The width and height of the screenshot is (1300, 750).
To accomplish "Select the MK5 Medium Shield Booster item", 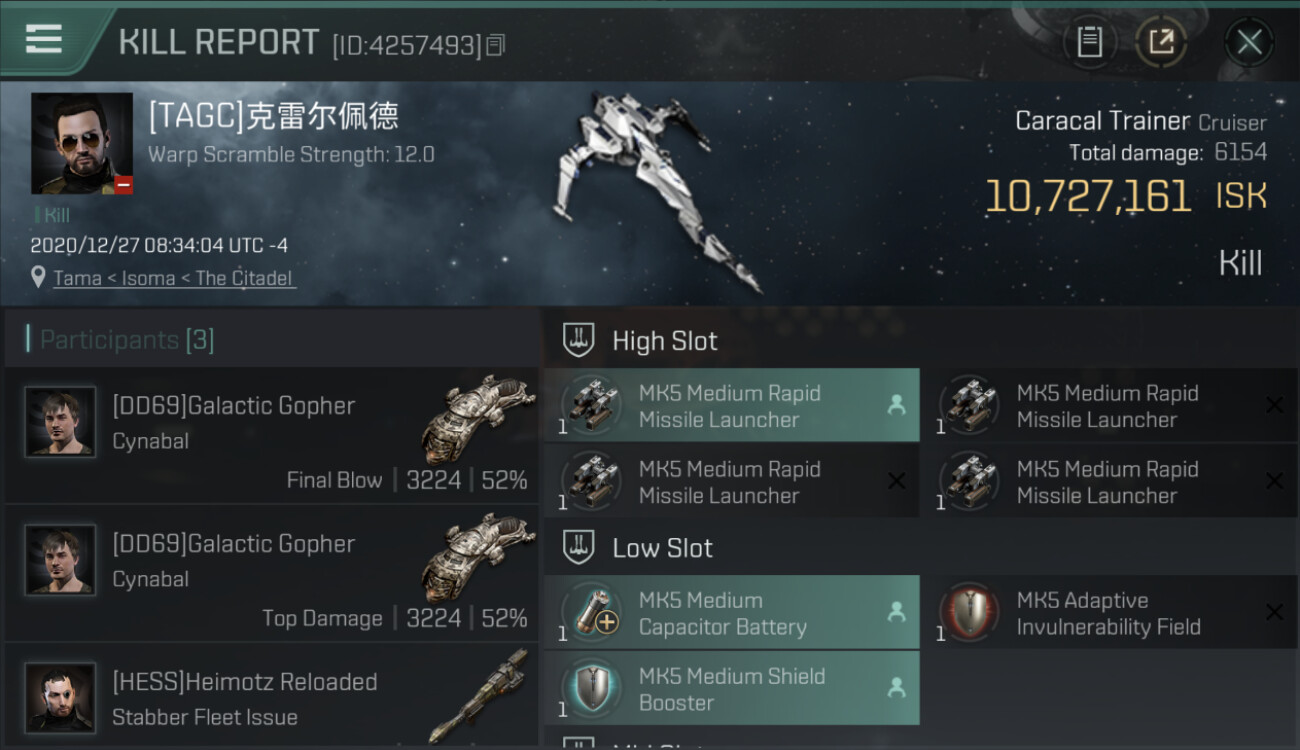I will 731,688.
